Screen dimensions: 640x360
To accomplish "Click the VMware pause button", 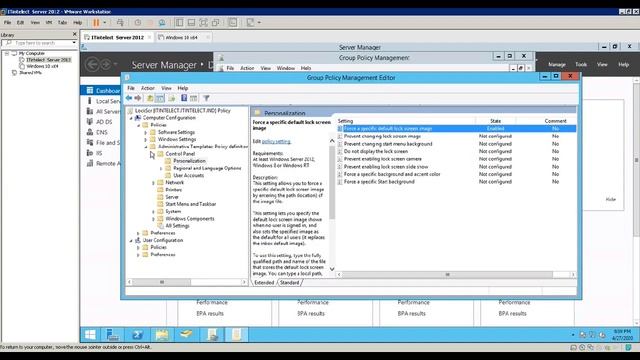I will pos(96,22).
